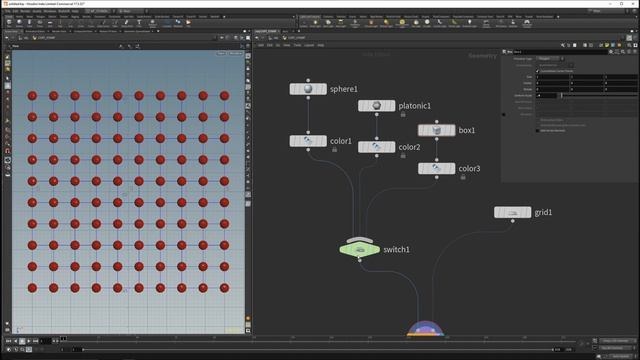Switch to Rigid Bodies shelf tab

(376, 17)
